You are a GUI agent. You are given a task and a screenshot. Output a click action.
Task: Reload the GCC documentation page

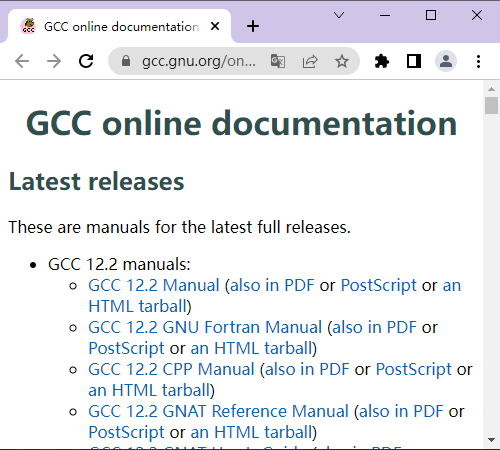click(86, 61)
